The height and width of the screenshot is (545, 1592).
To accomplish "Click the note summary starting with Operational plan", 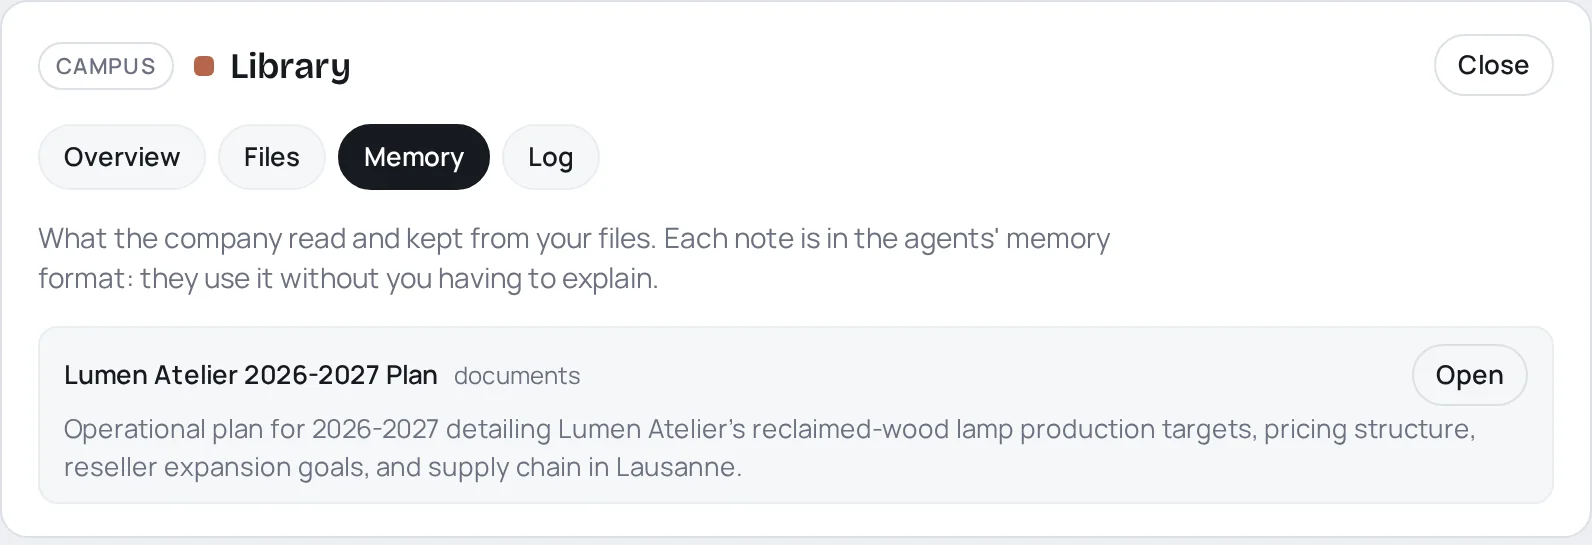I will [770, 448].
